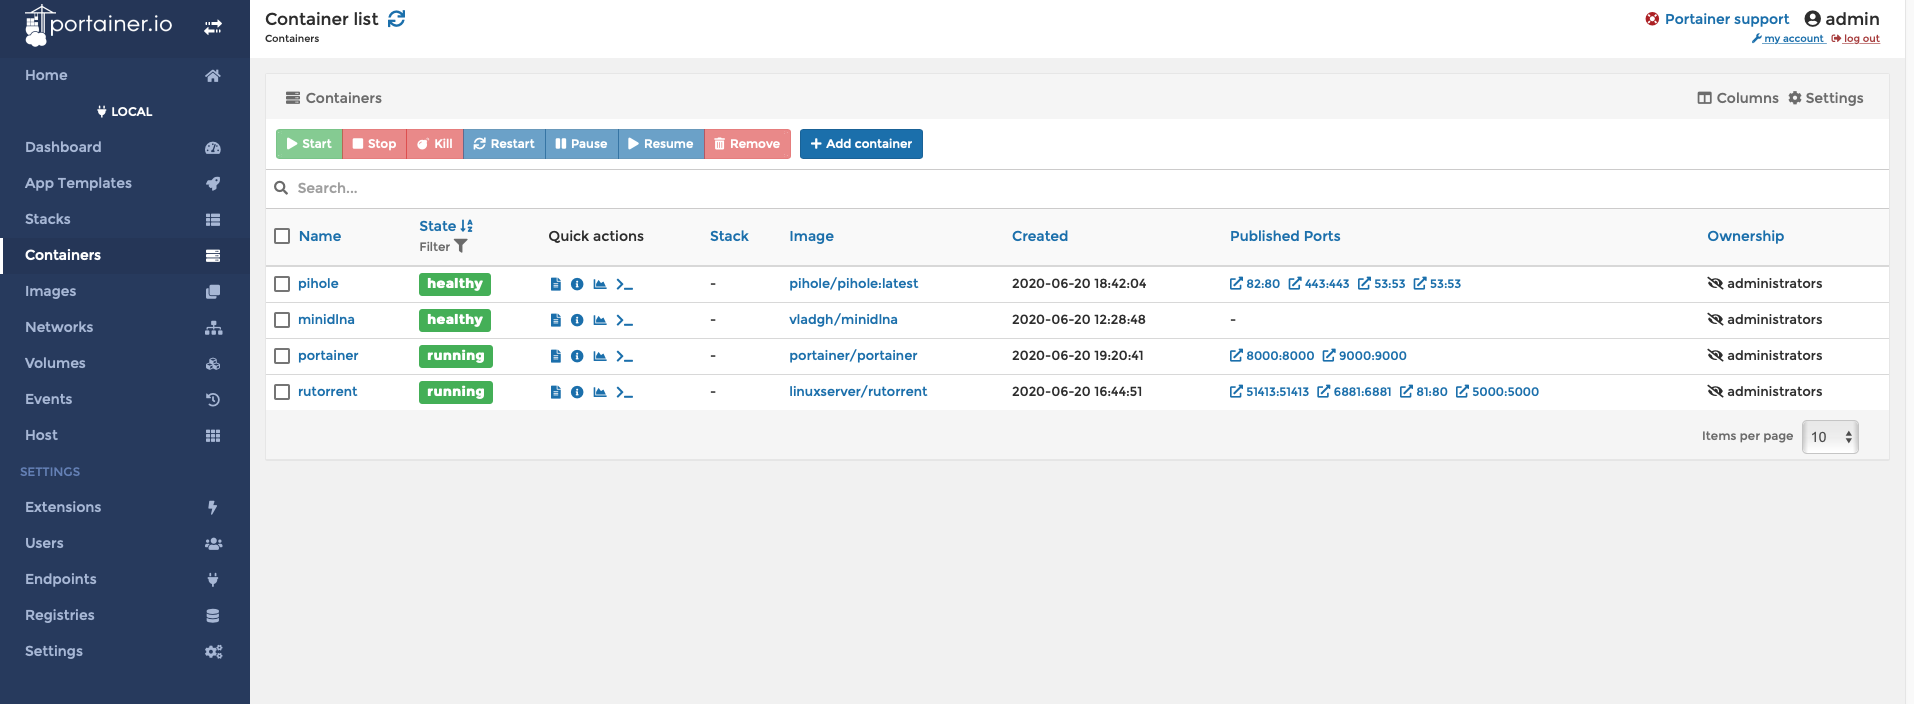Click the Dashboard gauge icon in the sidebar
This screenshot has width=1914, height=704.
(x=213, y=148)
